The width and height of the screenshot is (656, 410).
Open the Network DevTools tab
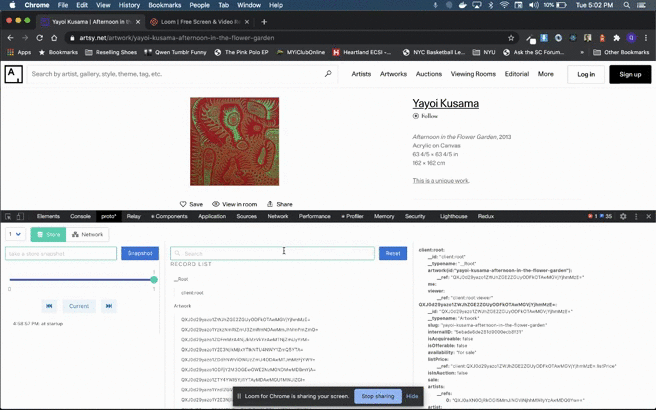278,216
